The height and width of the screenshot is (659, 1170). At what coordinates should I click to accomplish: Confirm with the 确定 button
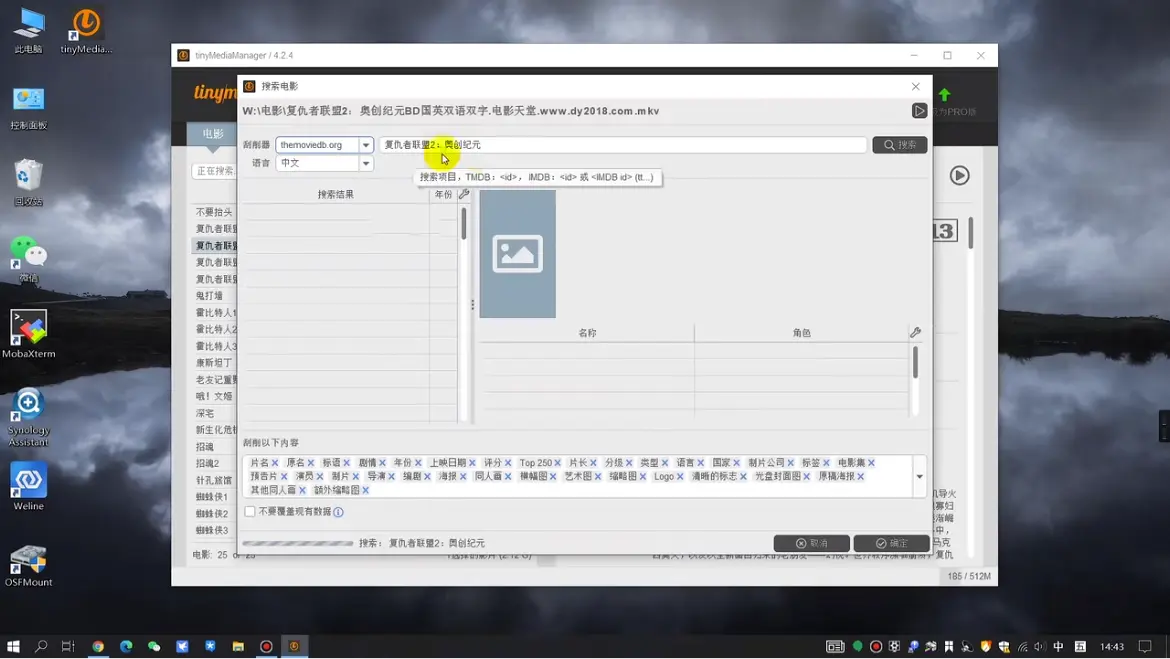coord(890,543)
